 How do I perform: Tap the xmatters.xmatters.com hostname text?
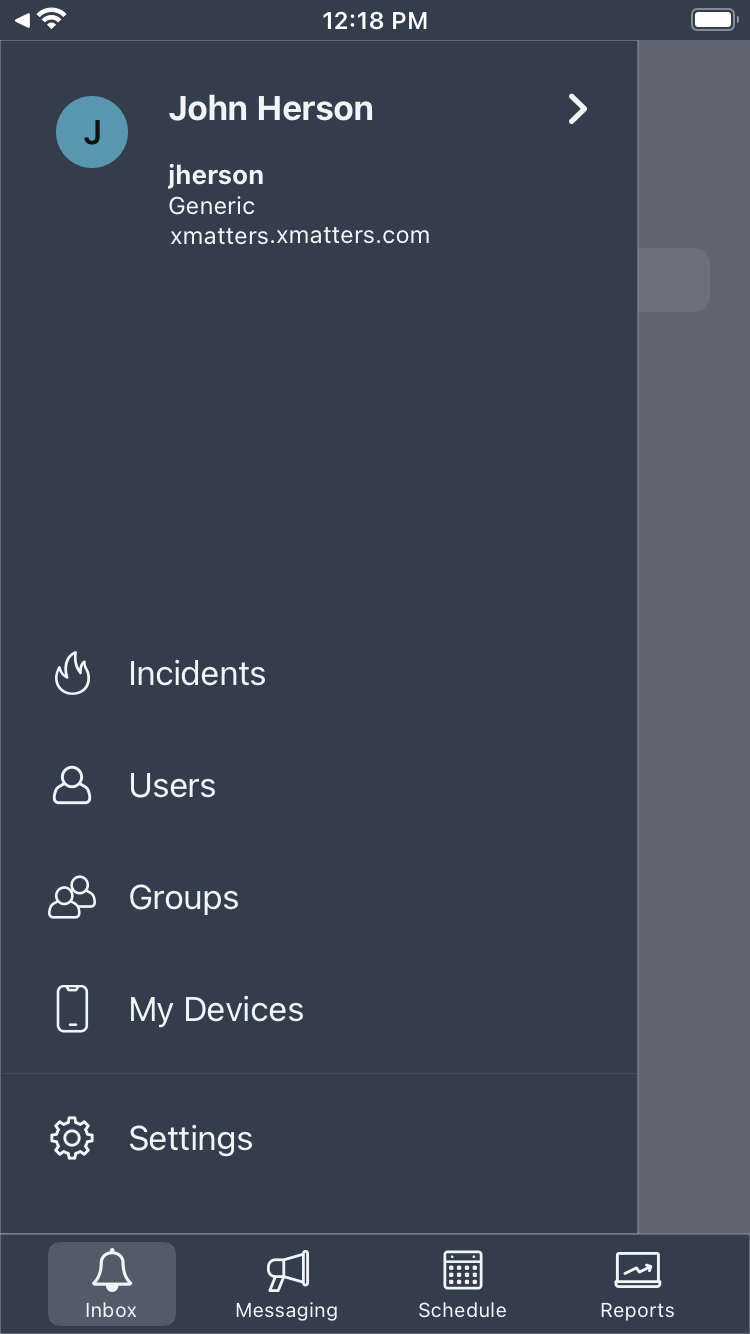(300, 236)
